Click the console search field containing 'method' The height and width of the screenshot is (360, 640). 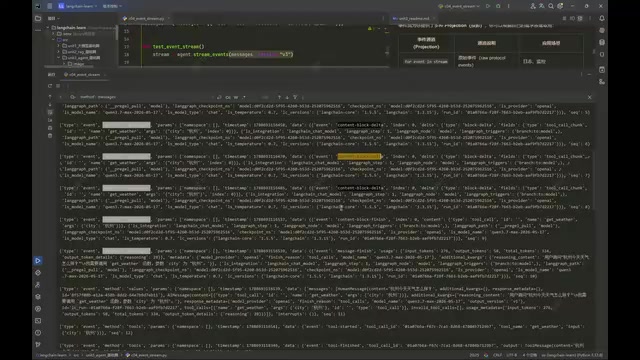pos(143,97)
